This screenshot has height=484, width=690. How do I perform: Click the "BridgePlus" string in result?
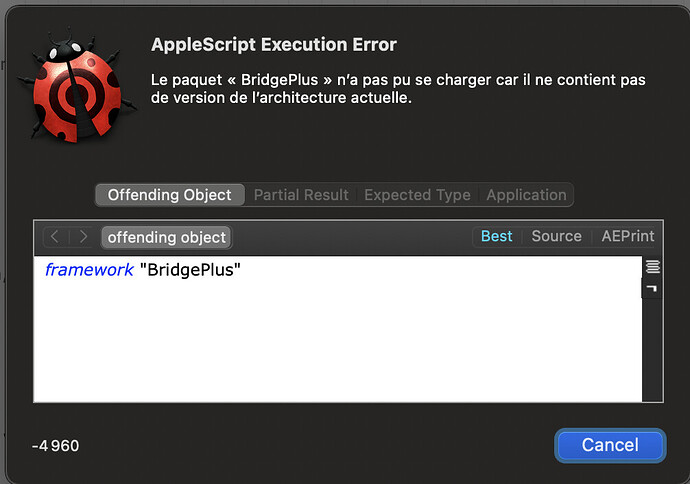coord(190,270)
